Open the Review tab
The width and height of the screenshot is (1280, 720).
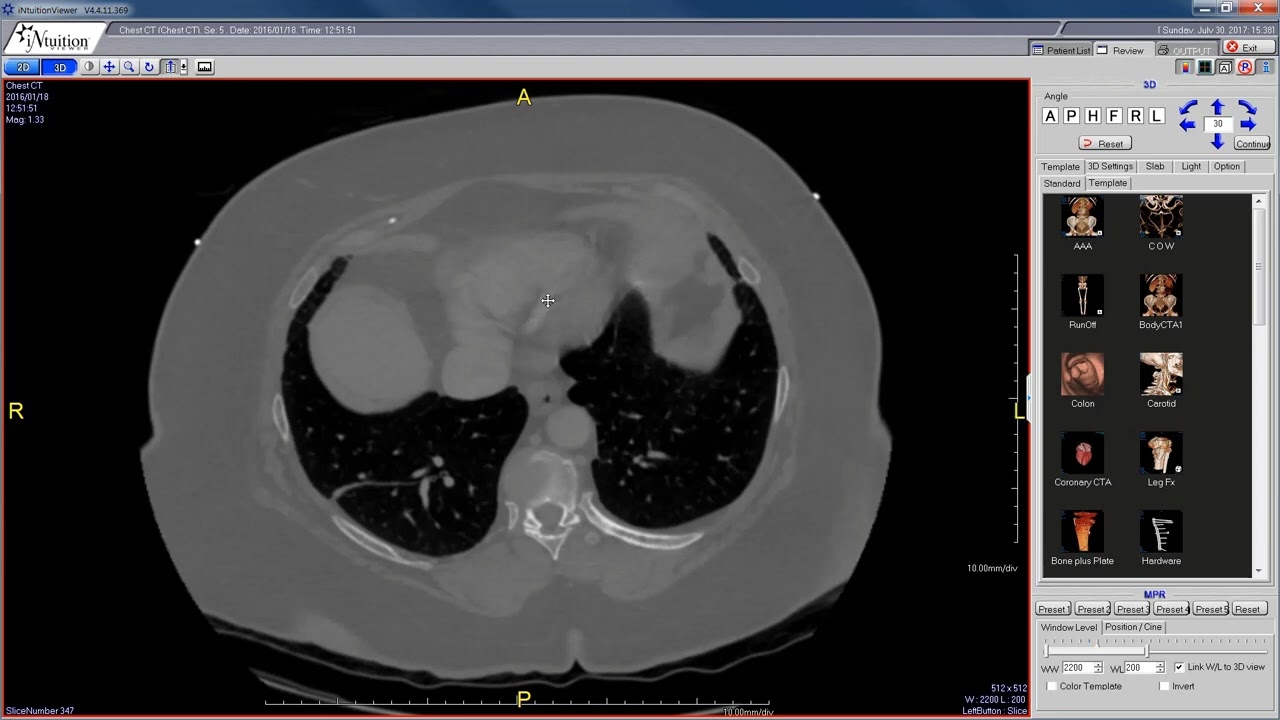[1122, 50]
